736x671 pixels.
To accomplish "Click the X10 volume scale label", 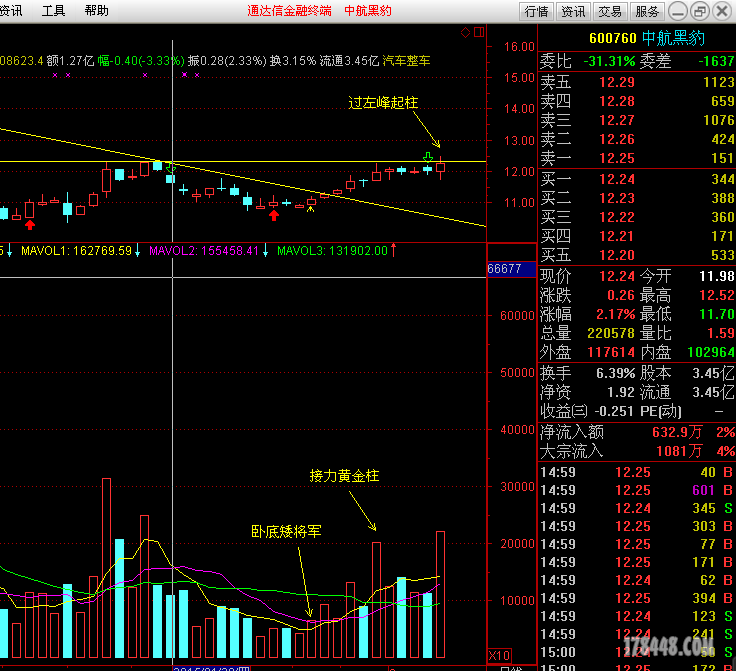I will 499,656.
